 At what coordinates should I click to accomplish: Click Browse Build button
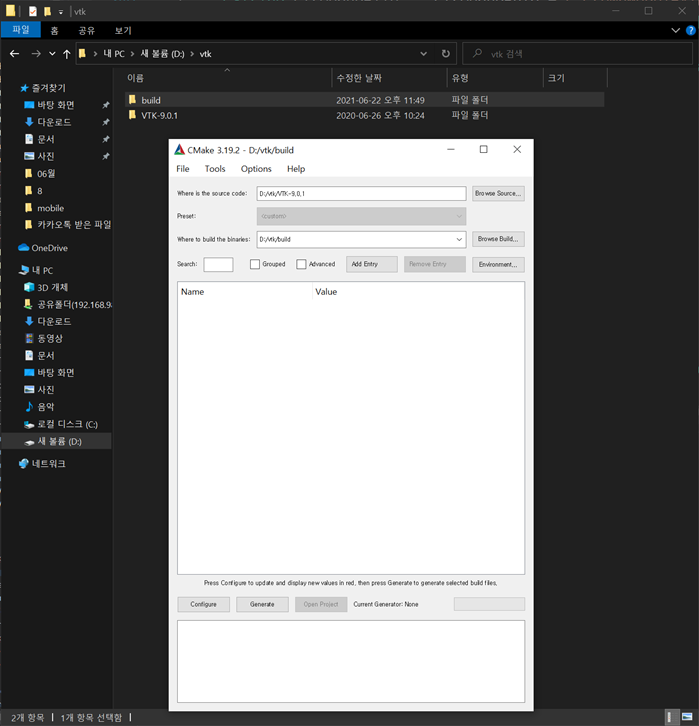point(498,239)
